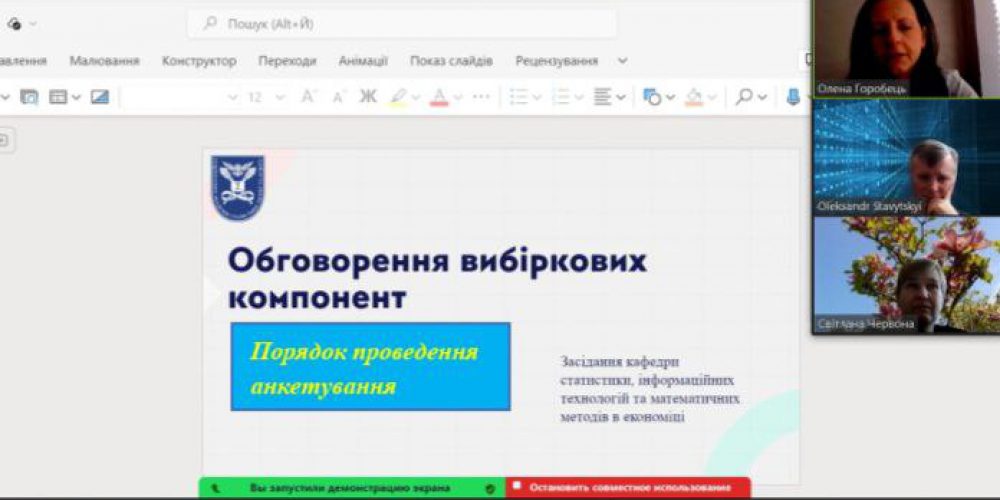
Task: Click the bold Ж formatting icon
Action: point(368,97)
